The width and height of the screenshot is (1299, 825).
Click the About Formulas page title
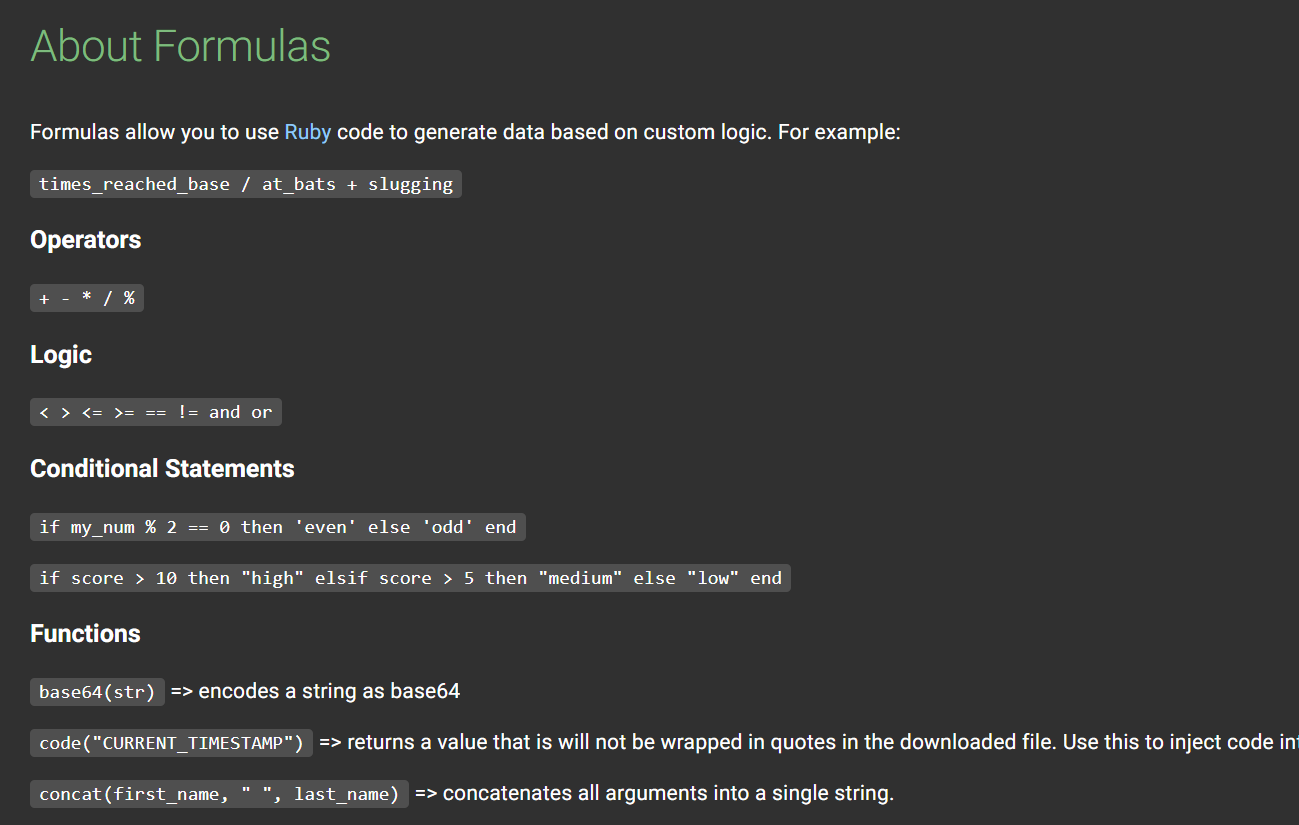(180, 46)
